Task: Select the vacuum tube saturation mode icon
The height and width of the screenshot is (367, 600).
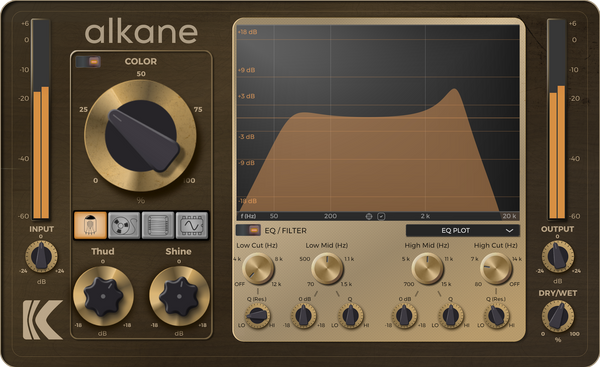Action: click(90, 225)
